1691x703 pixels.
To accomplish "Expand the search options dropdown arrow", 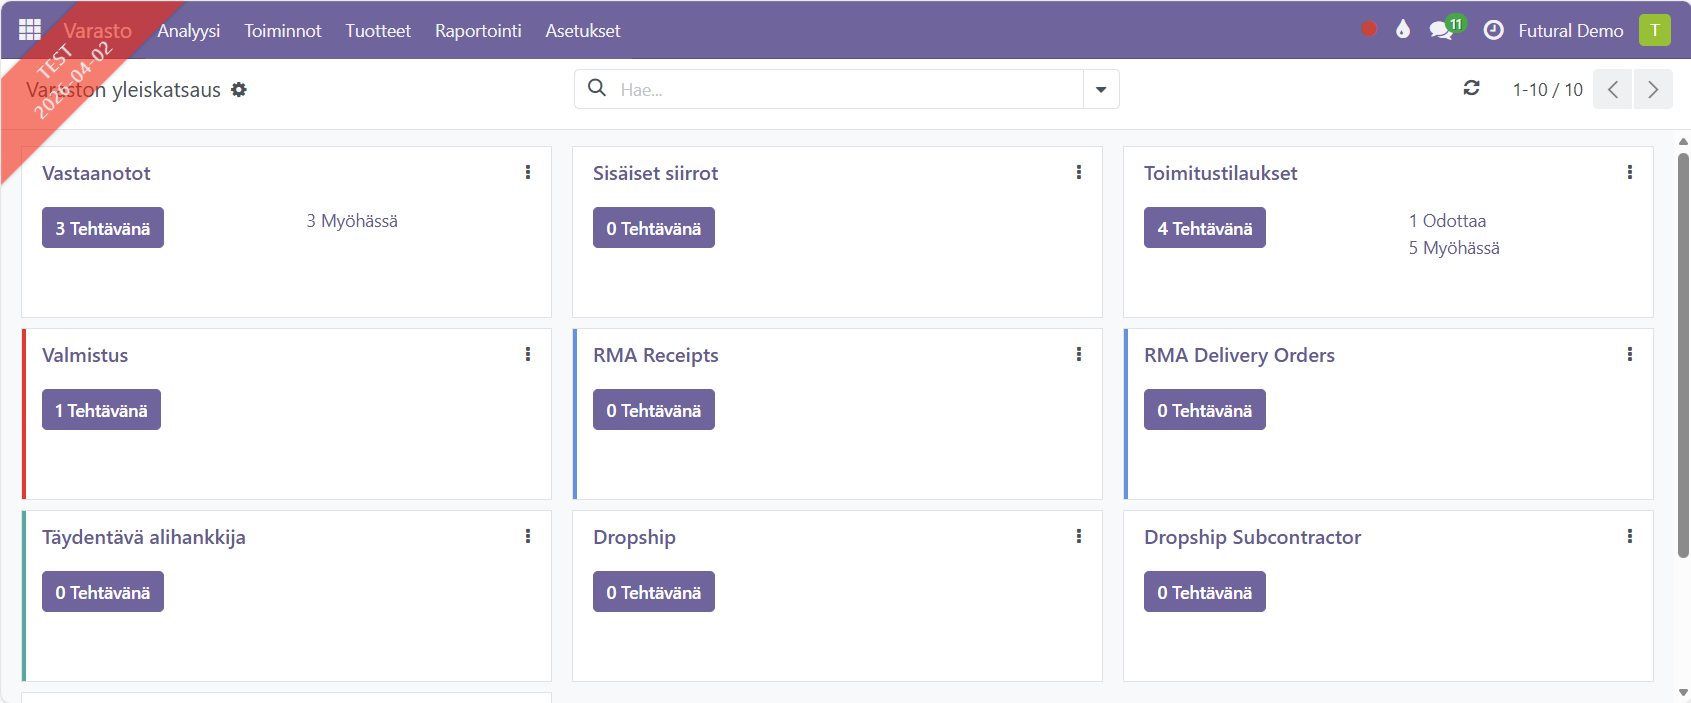I will [1101, 89].
